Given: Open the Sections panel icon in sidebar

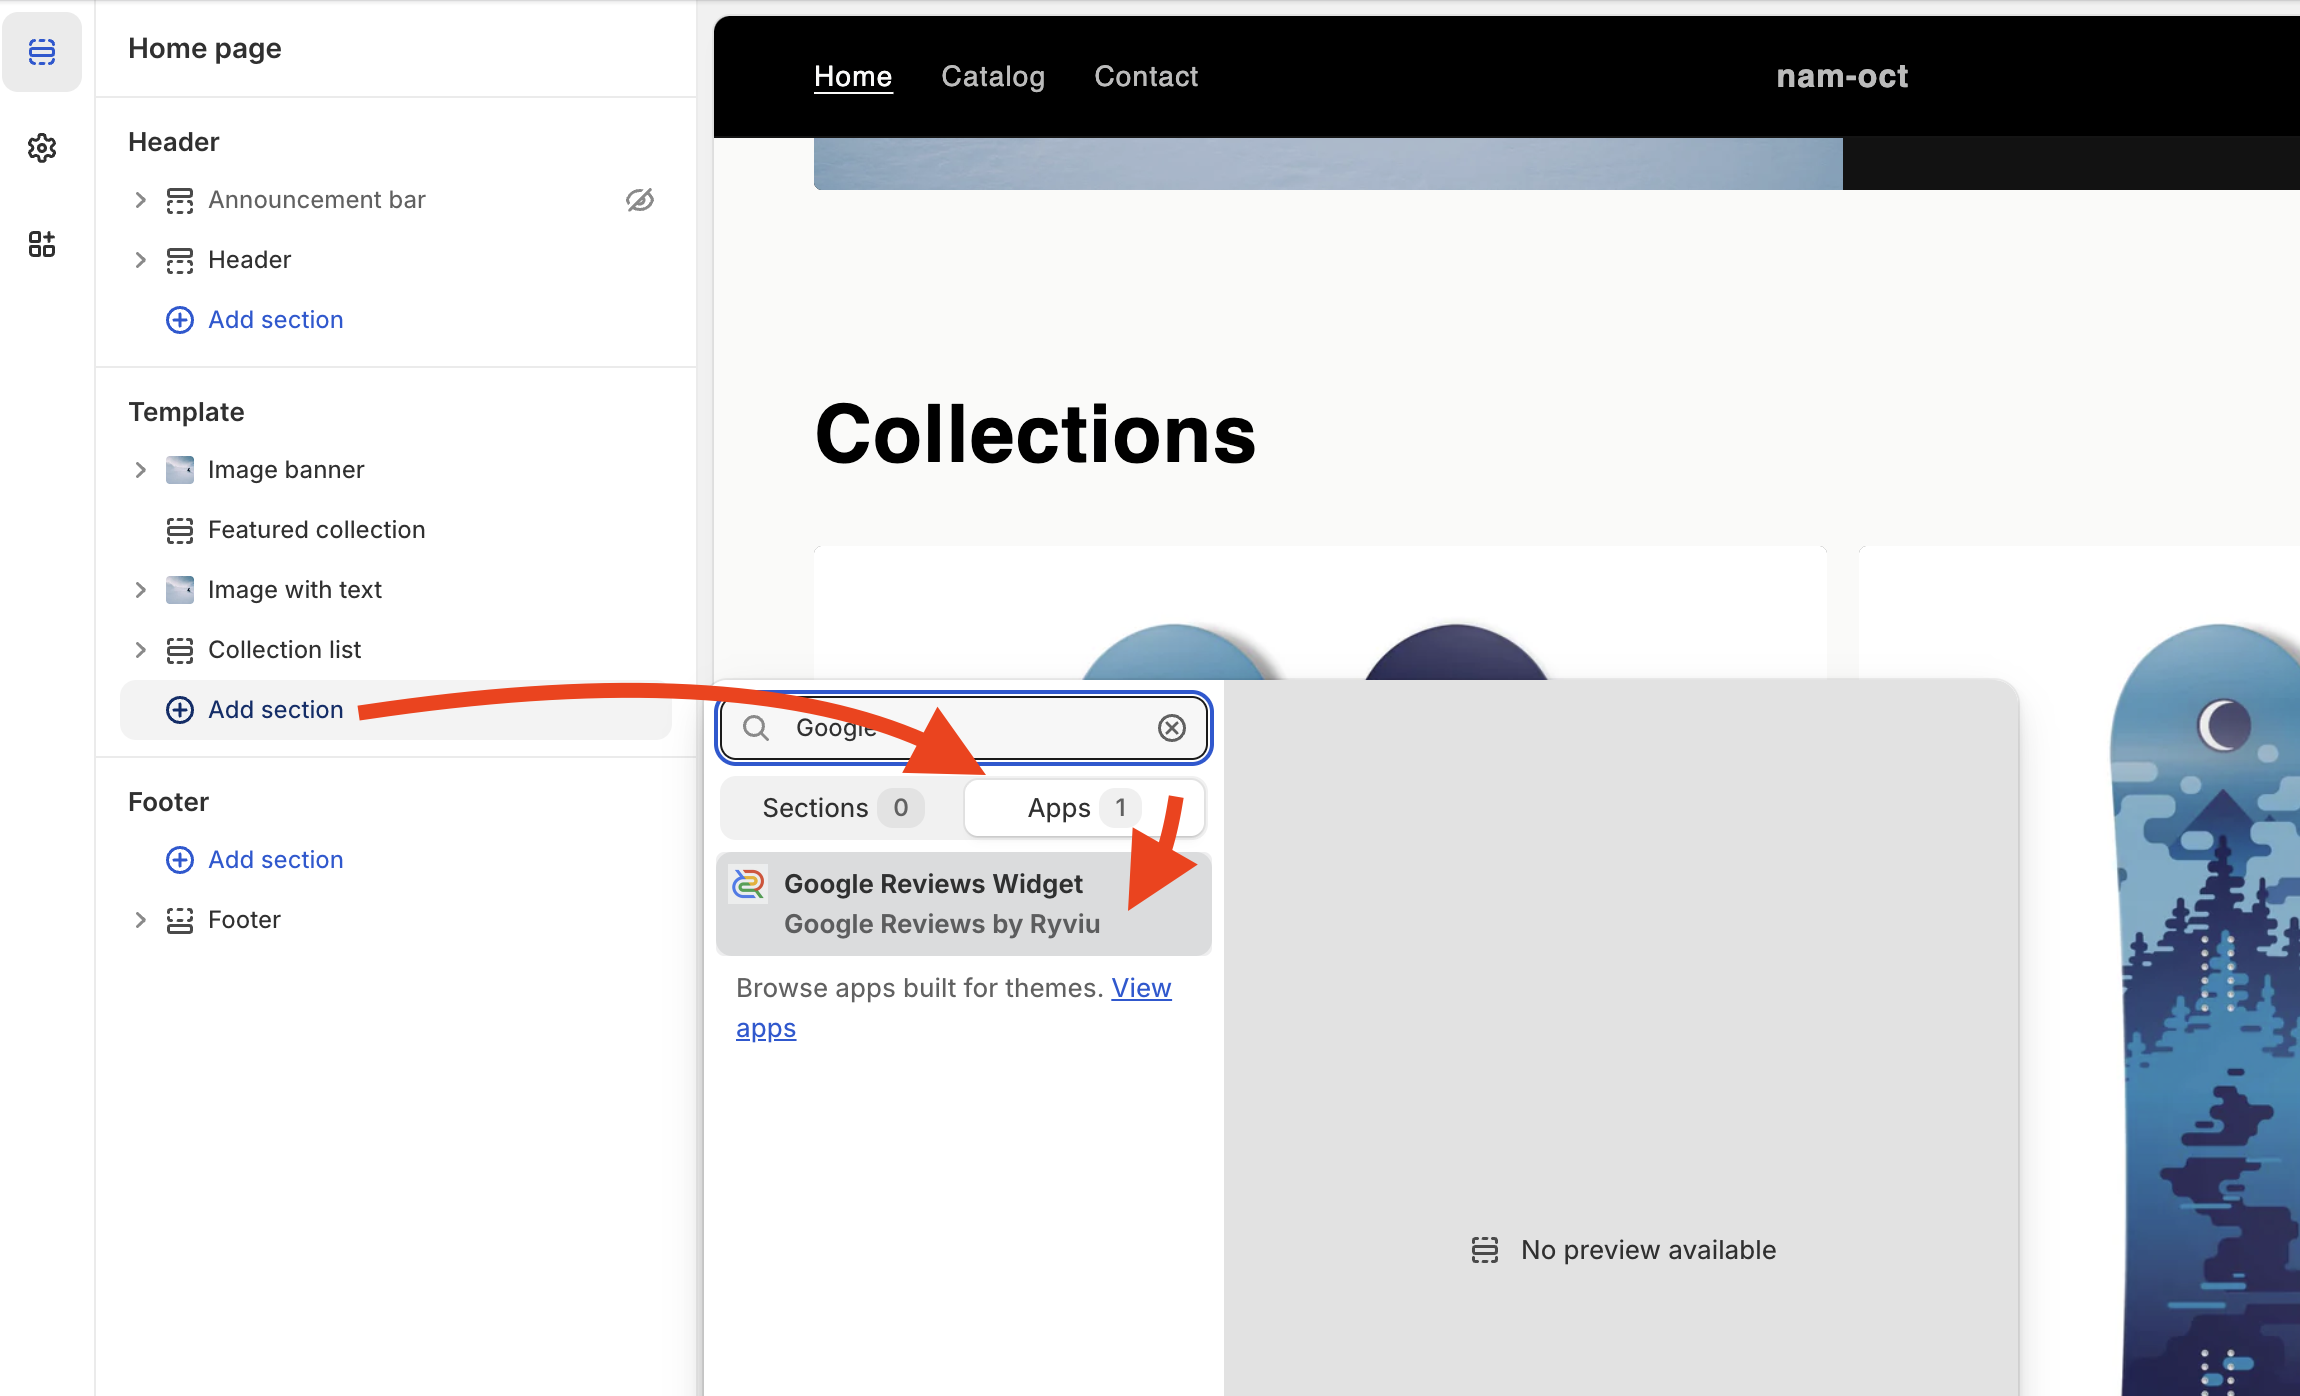Looking at the screenshot, I should pos(42,51).
